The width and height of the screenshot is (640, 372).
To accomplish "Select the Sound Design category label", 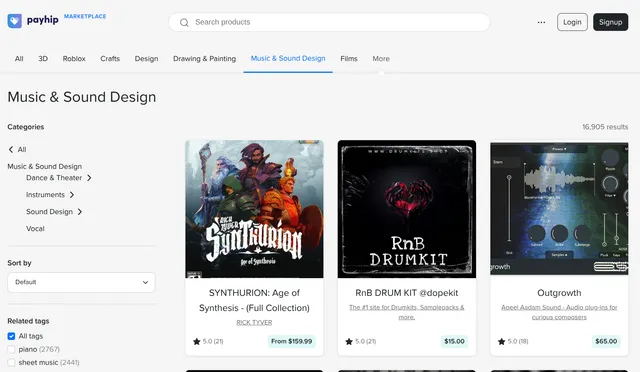I will (49, 212).
